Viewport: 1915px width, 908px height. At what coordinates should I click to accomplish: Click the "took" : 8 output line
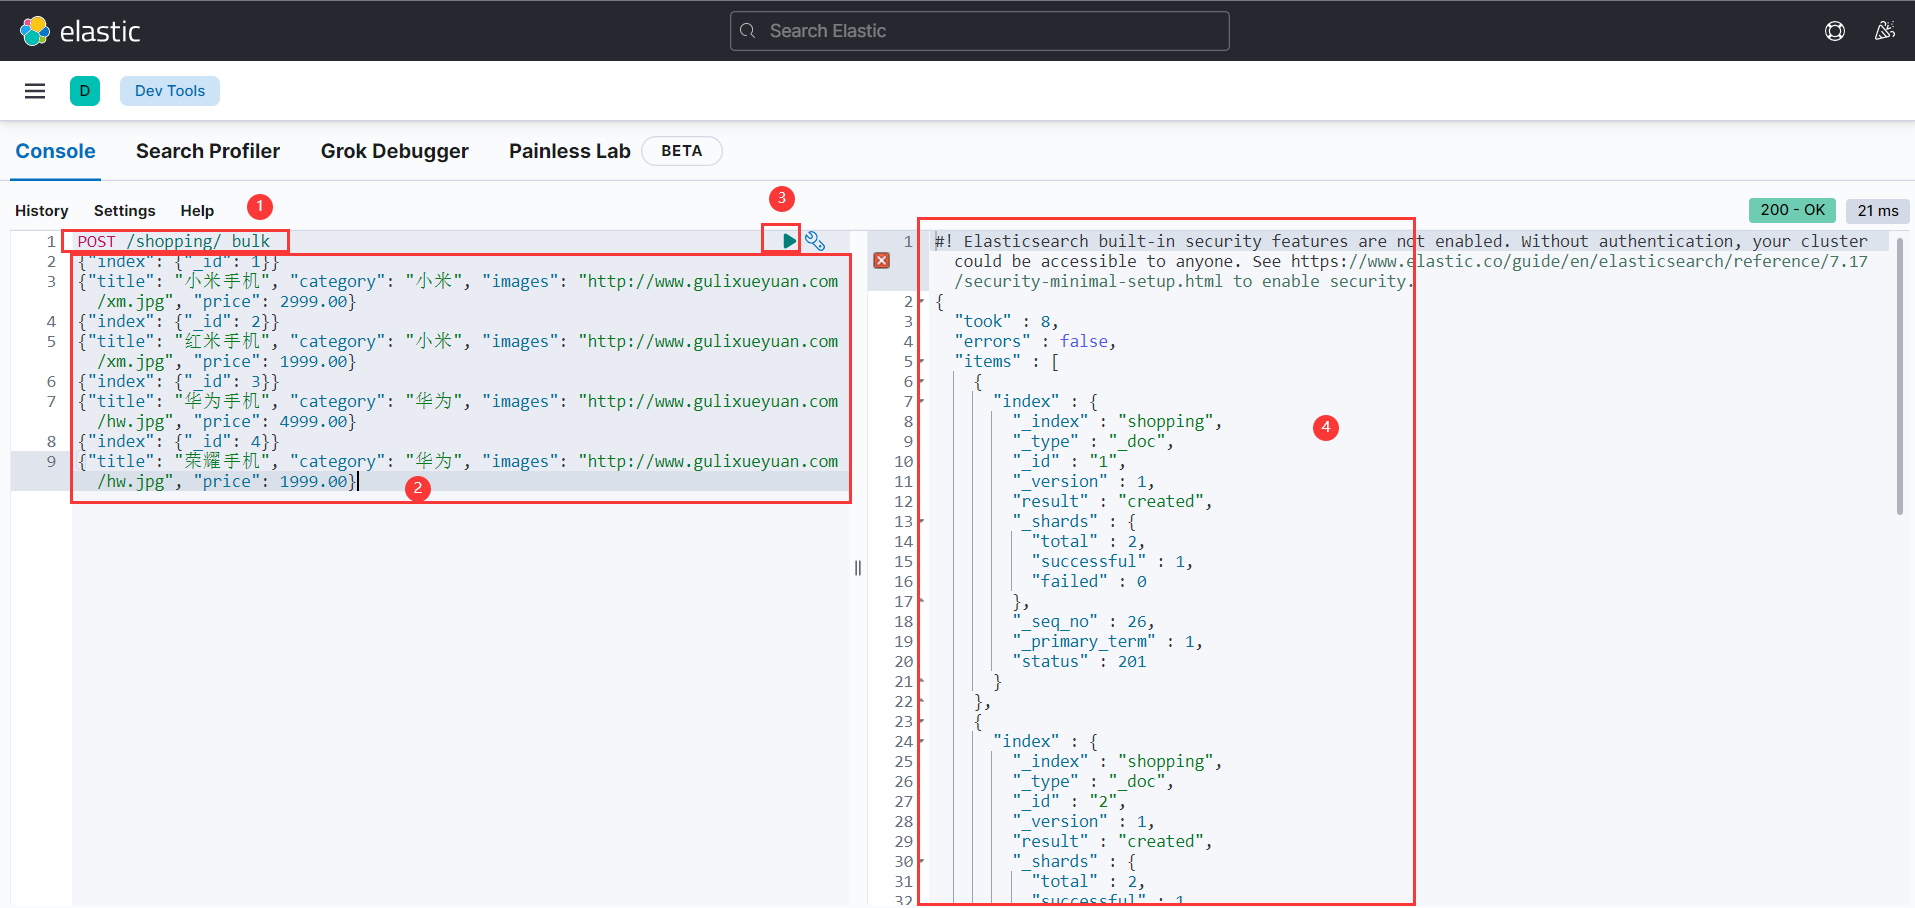tap(1006, 321)
